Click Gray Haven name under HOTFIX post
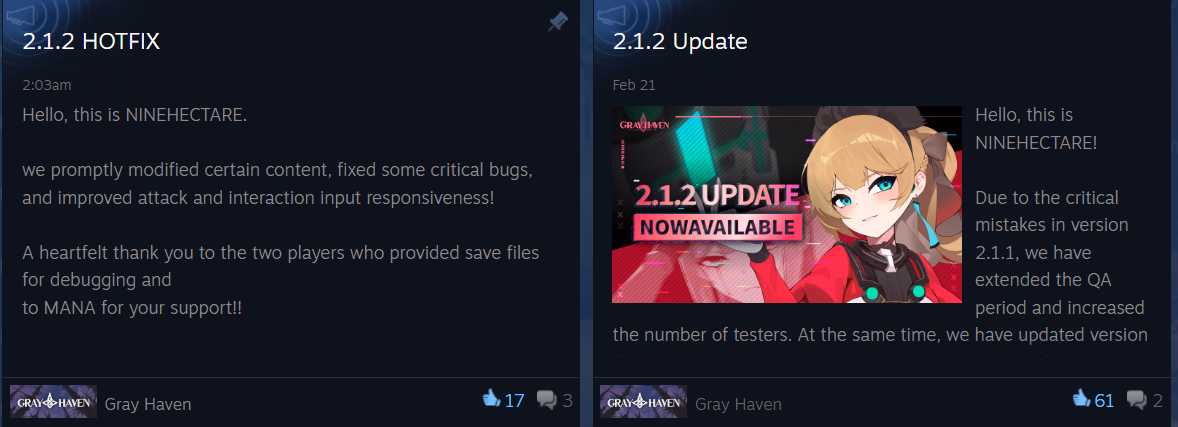Image resolution: width=1178 pixels, height=427 pixels. 148,404
